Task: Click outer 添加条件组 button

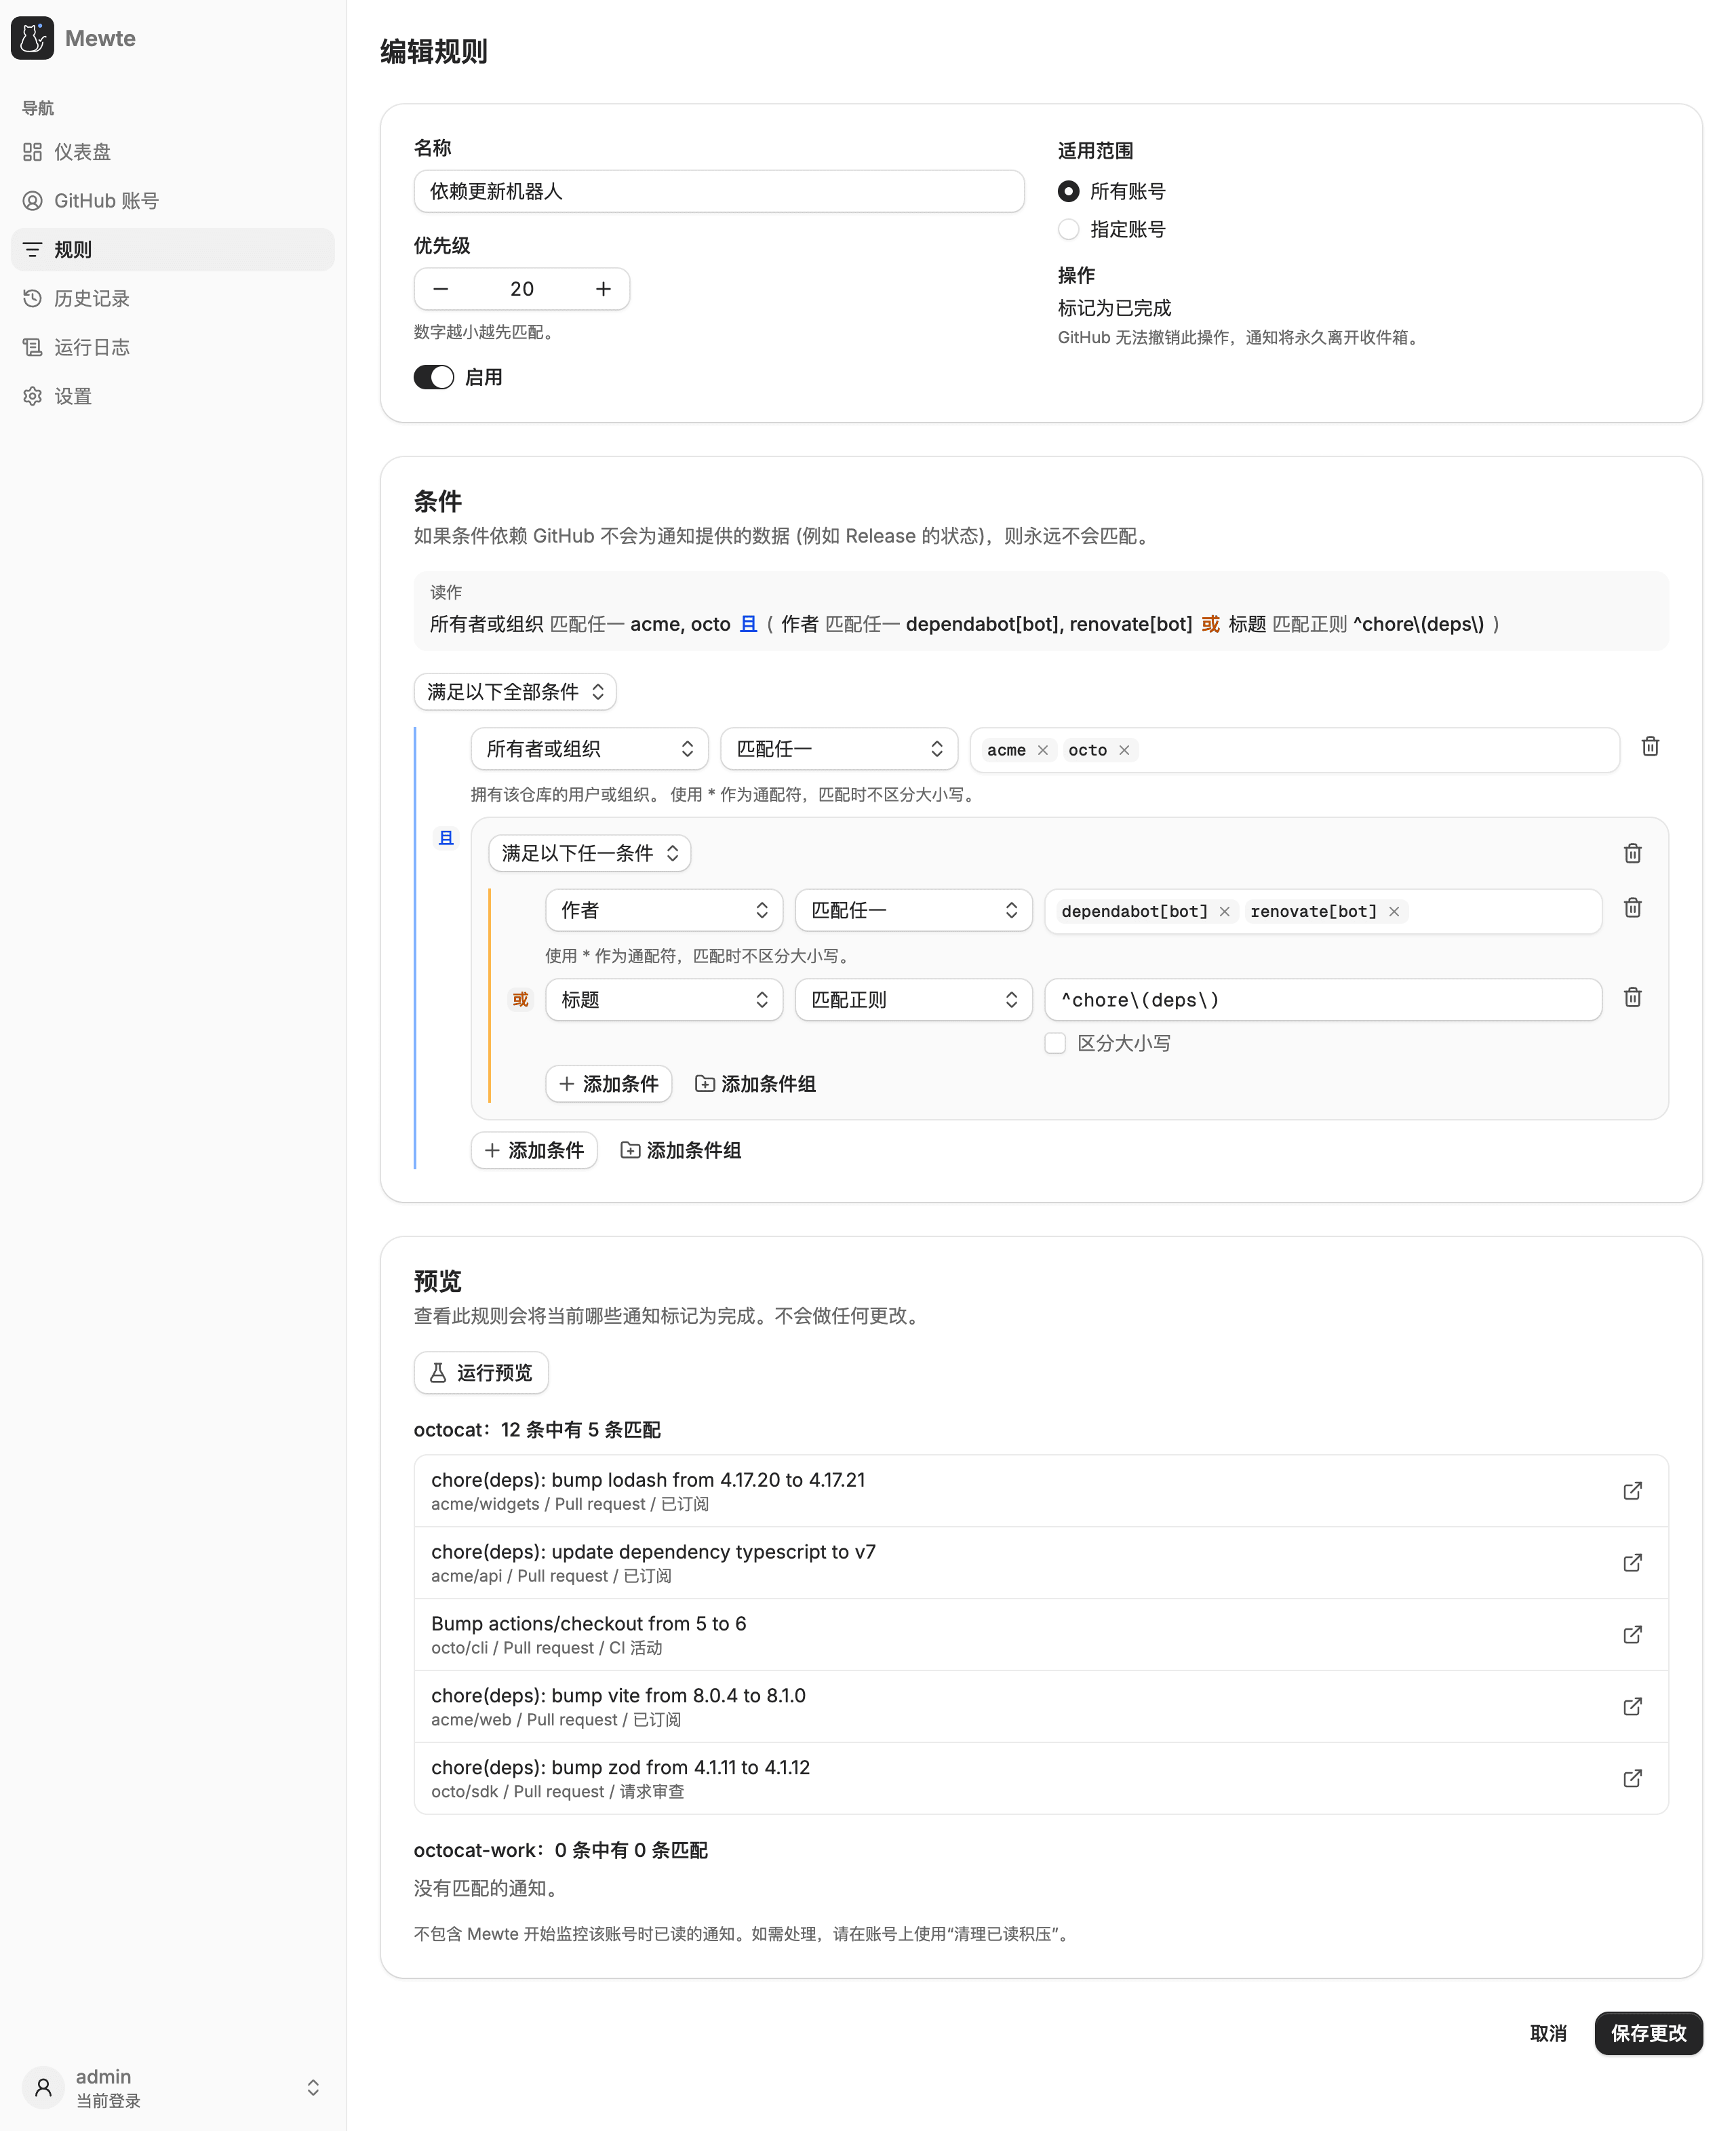Action: [681, 1150]
